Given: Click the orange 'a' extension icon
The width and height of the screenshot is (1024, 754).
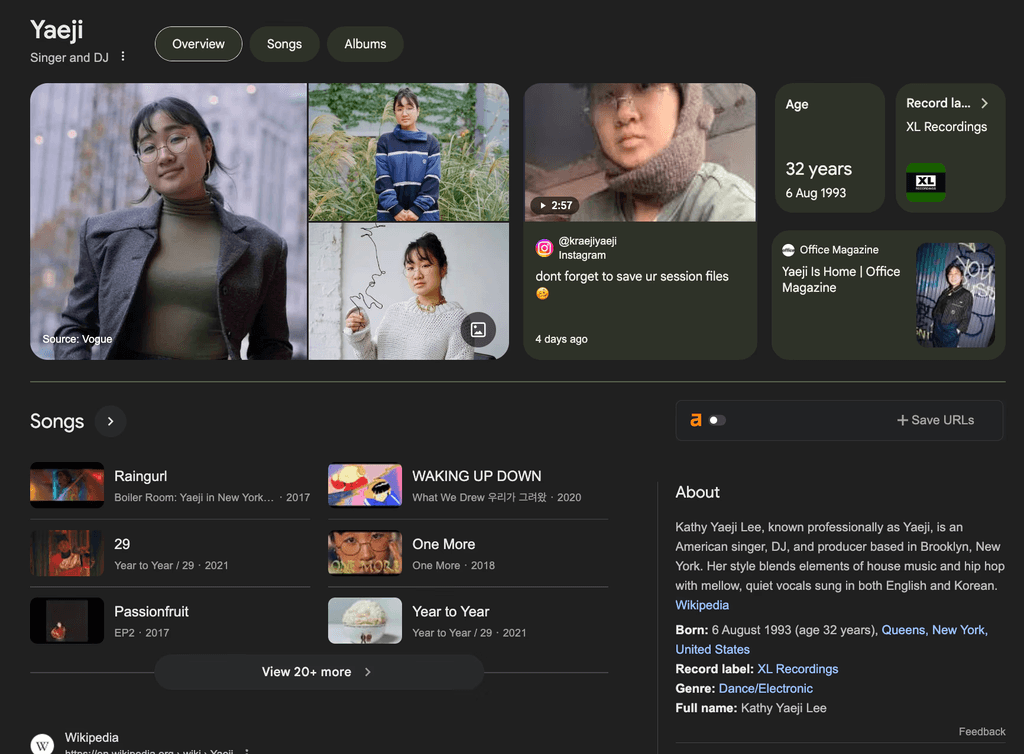Looking at the screenshot, I should click(x=696, y=420).
